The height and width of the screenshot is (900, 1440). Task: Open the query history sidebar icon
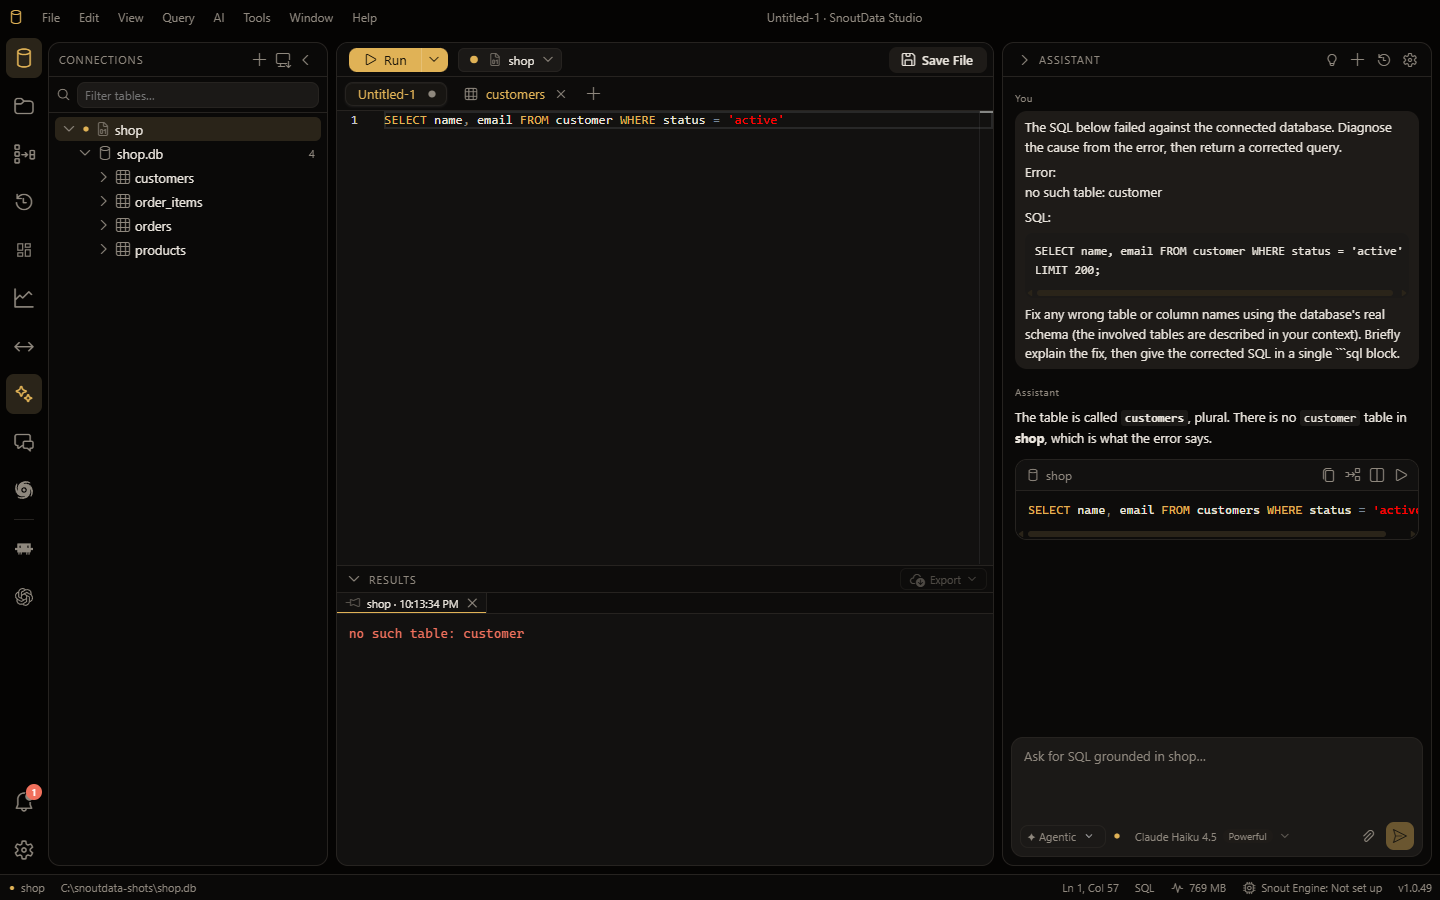(x=24, y=202)
